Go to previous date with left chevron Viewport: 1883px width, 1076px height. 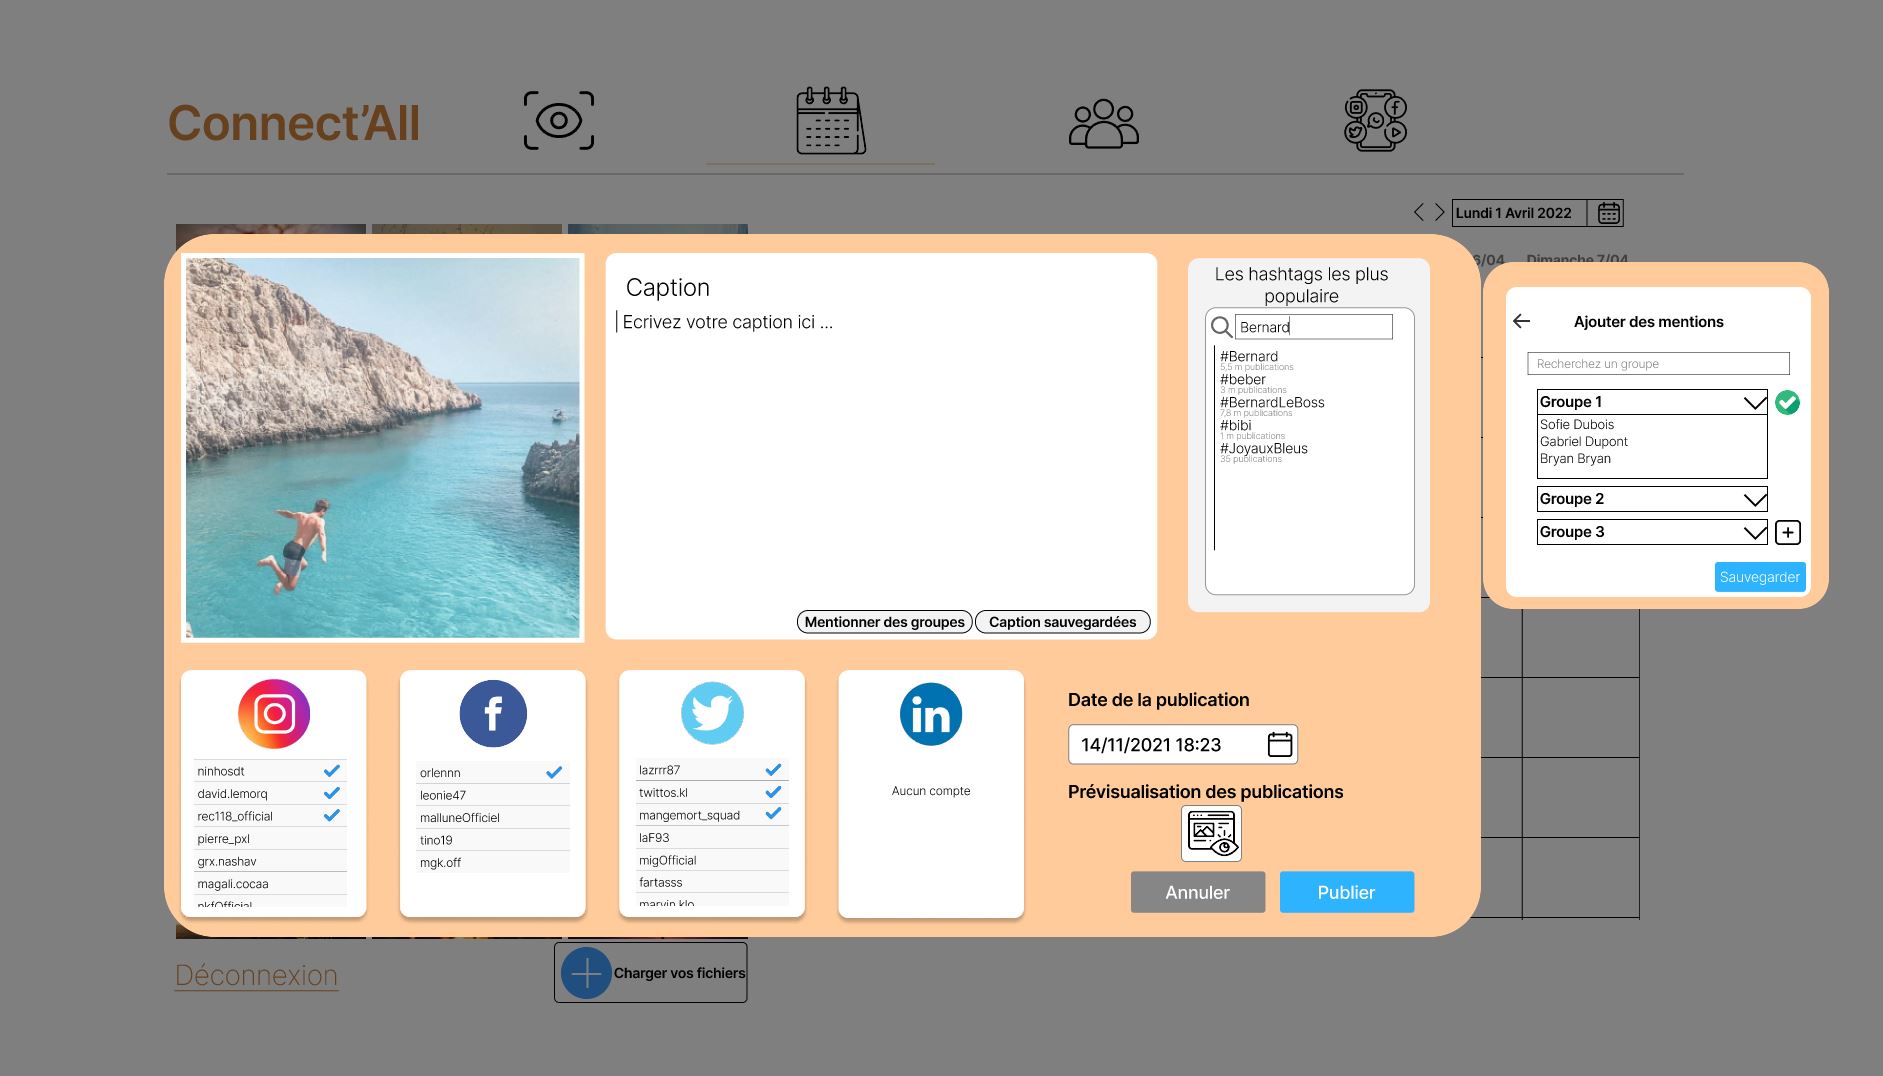(1418, 212)
